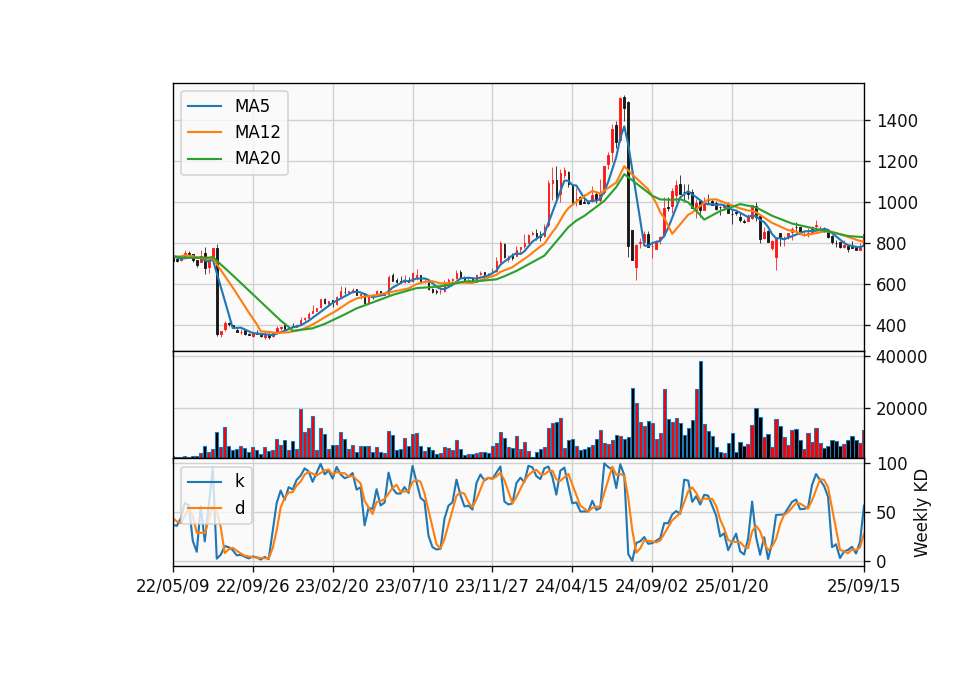Click the 22/05/09 date label
This screenshot has width=960, height=690.
[173, 586]
